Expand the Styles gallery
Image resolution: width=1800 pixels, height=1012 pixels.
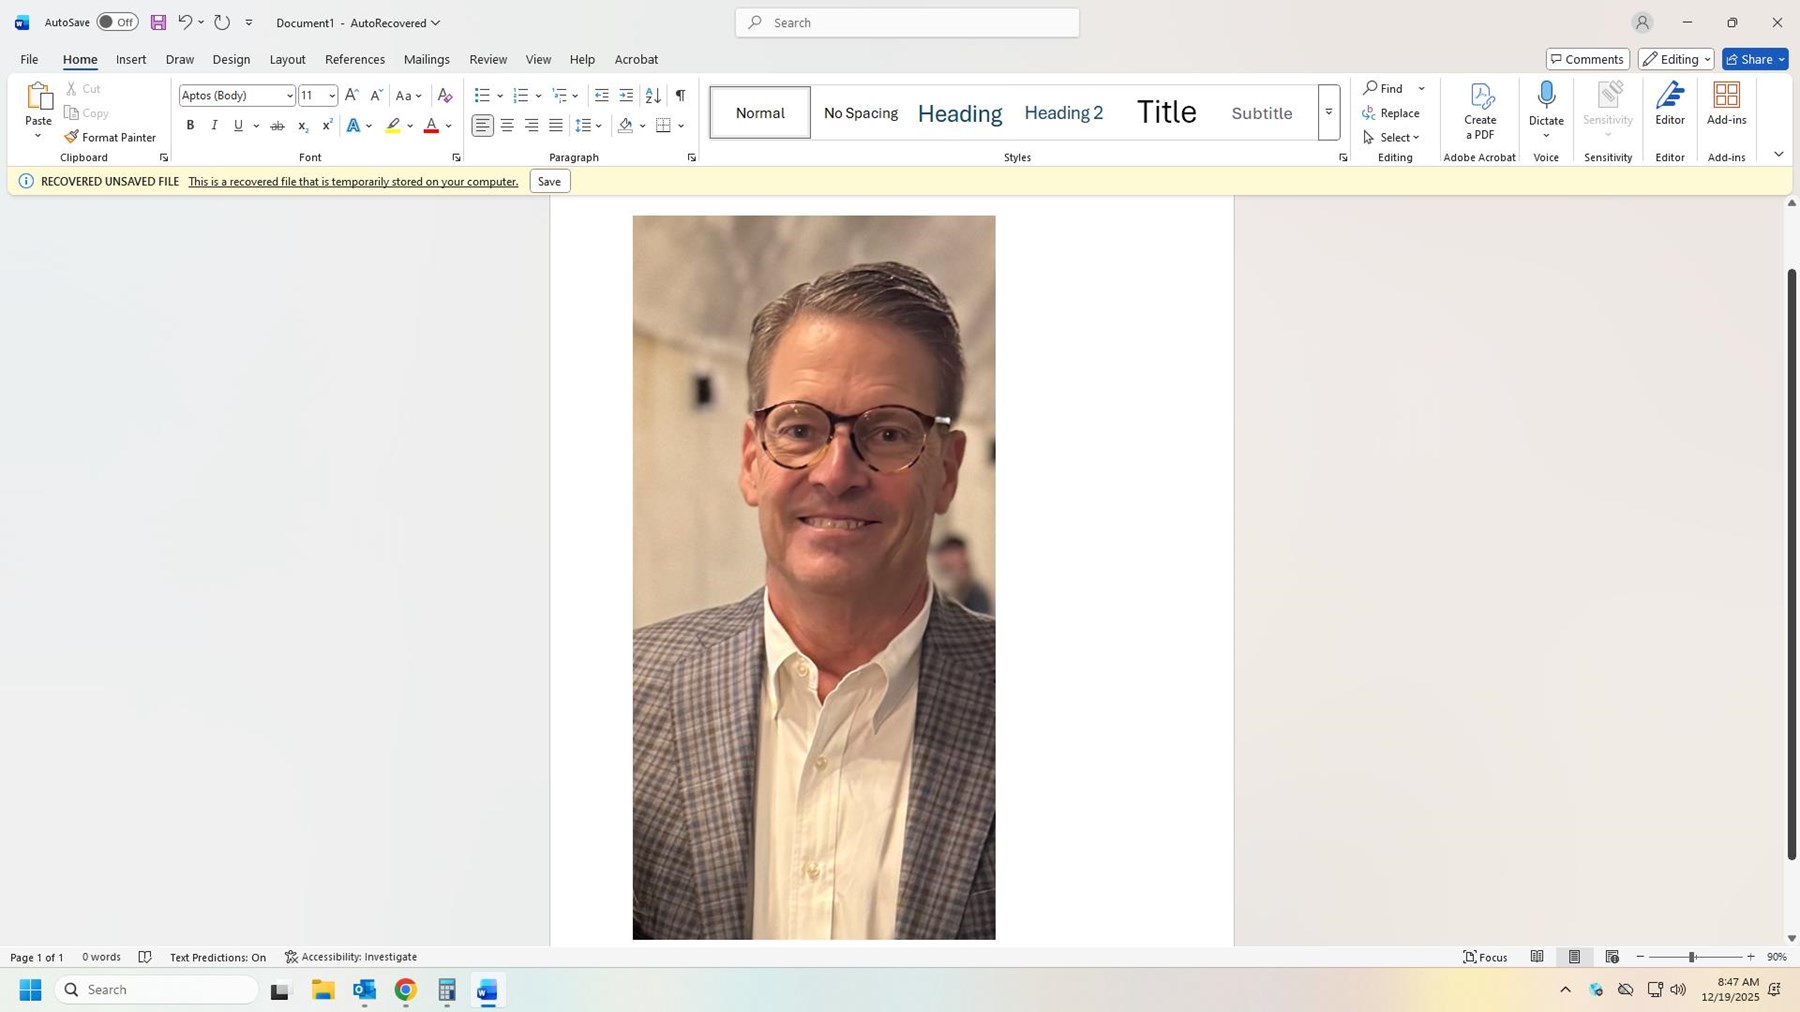pos(1329,112)
